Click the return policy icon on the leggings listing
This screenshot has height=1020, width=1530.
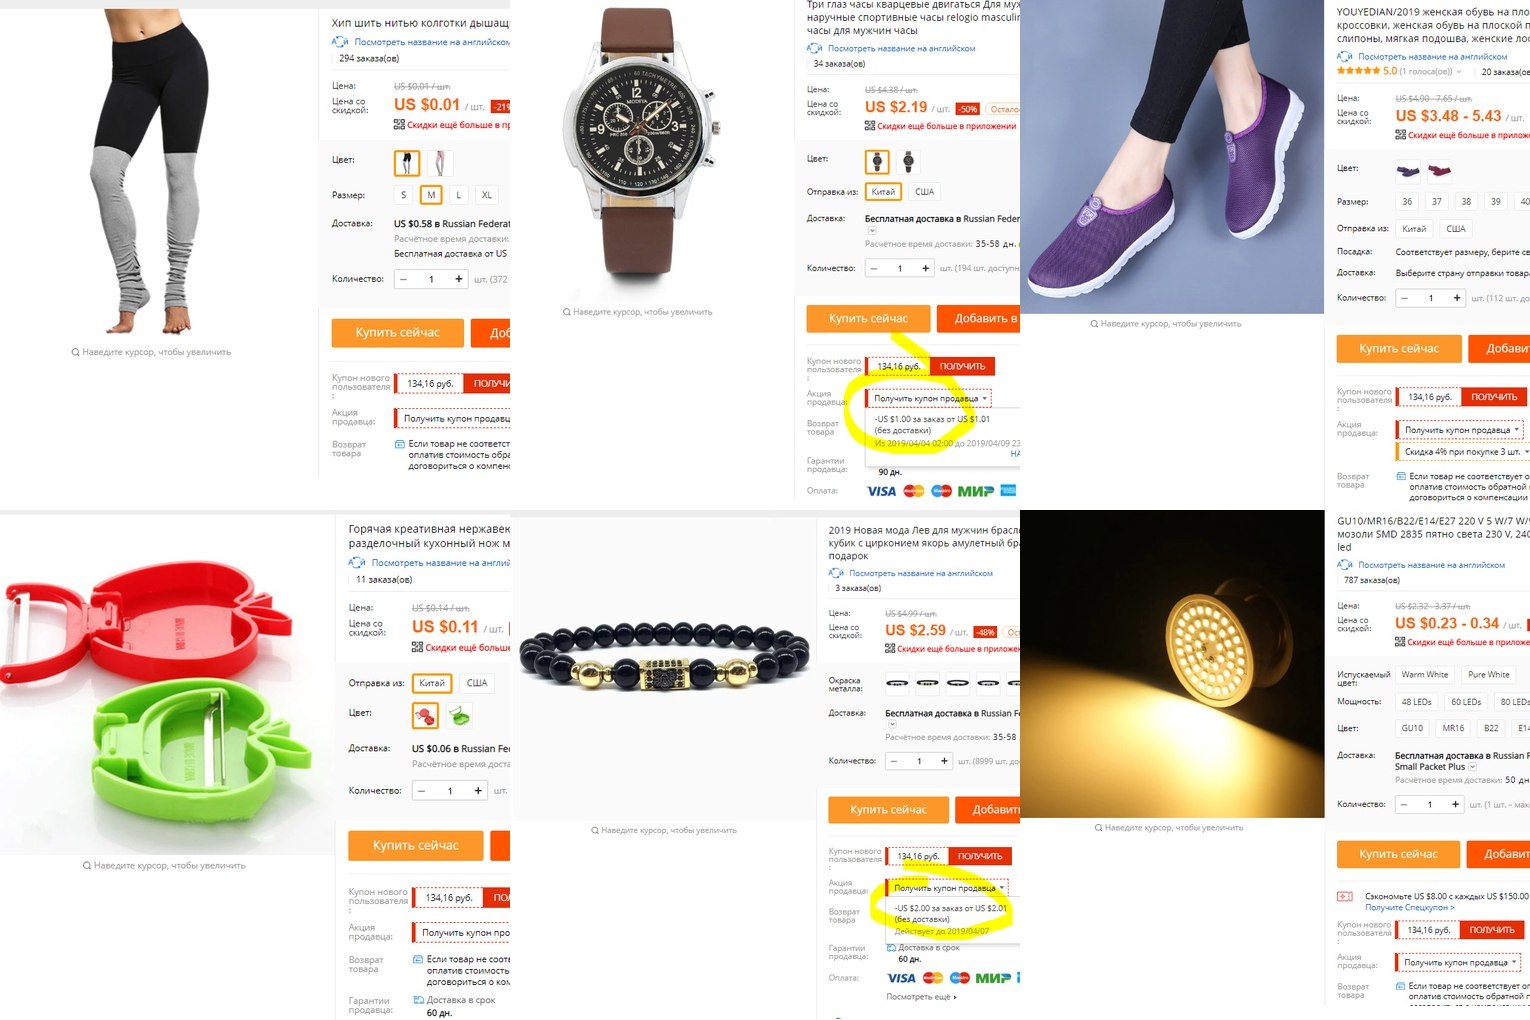(400, 444)
